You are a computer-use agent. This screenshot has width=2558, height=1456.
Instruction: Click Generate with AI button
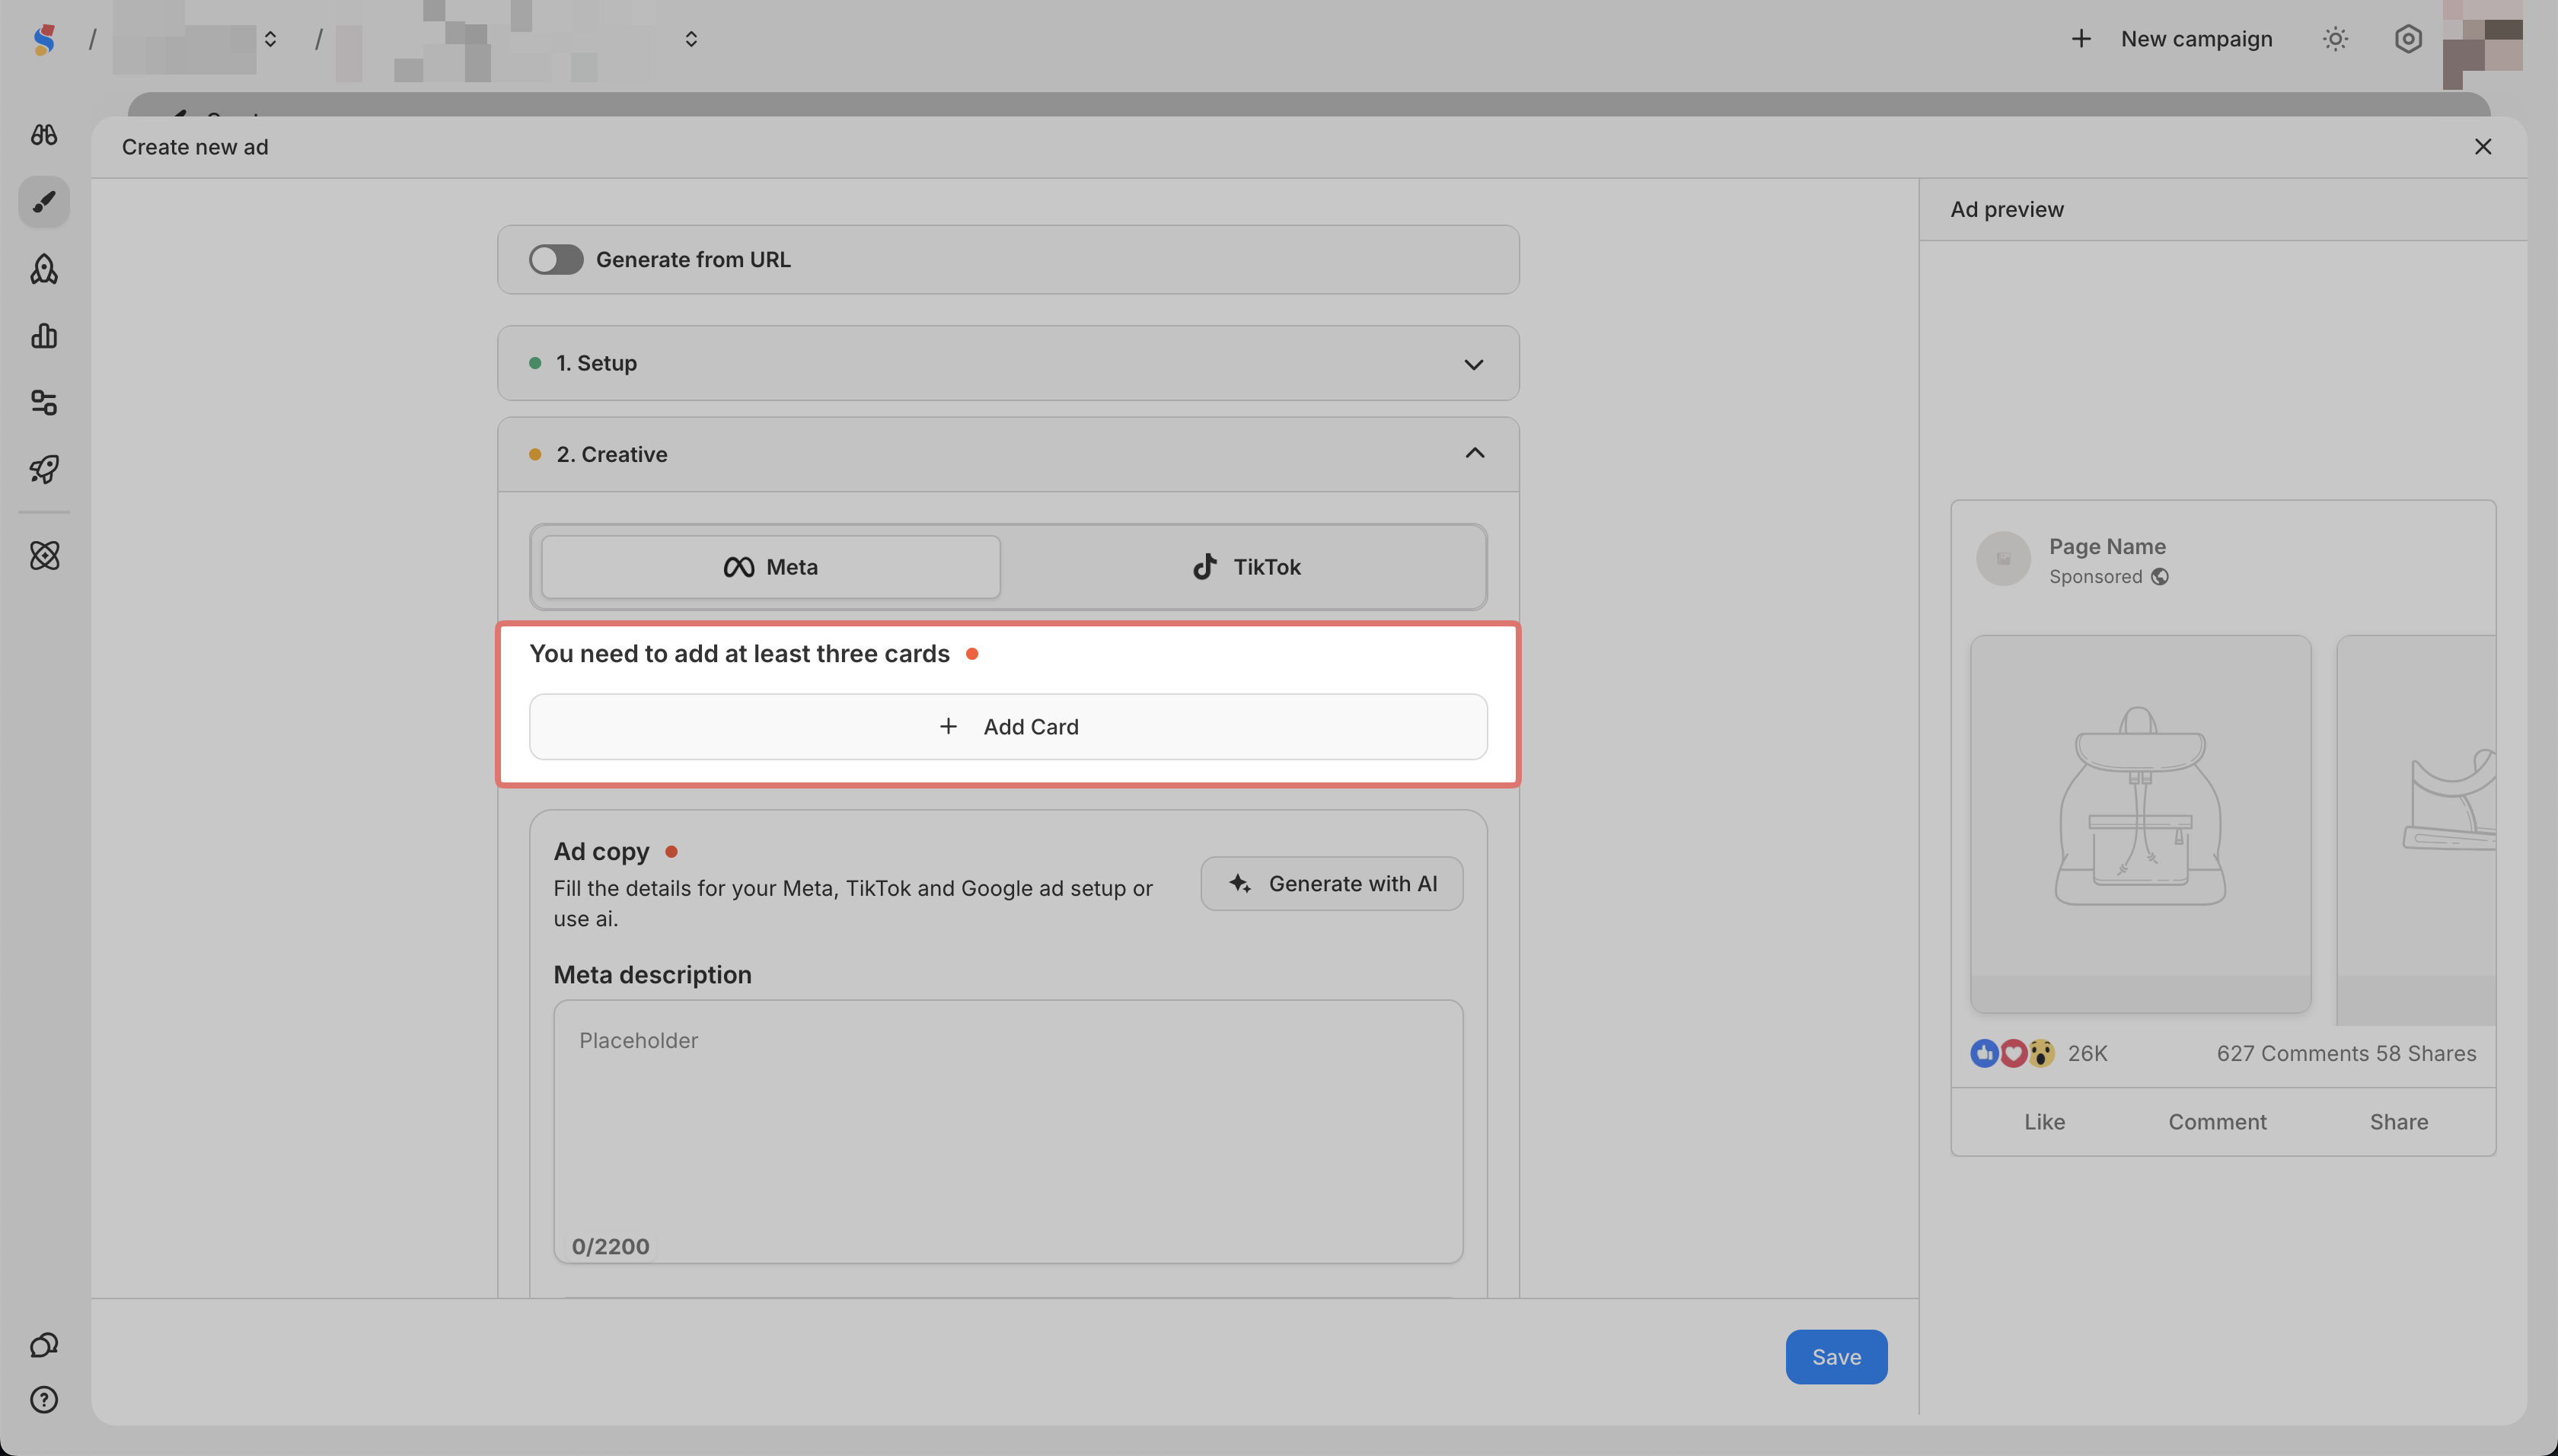pyautogui.click(x=1331, y=884)
